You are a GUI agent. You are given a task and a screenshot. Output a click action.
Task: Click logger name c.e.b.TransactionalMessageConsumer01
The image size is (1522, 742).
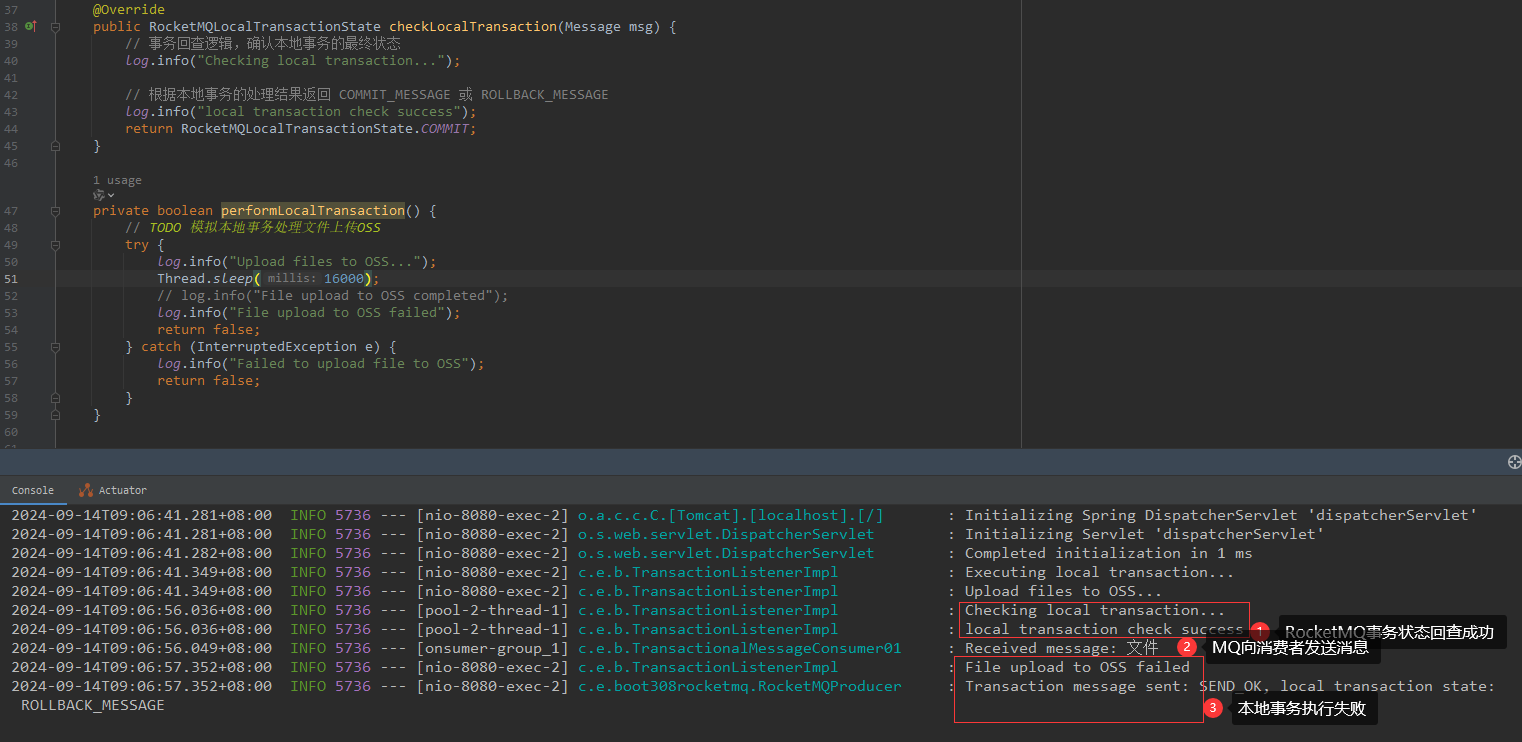point(740,649)
